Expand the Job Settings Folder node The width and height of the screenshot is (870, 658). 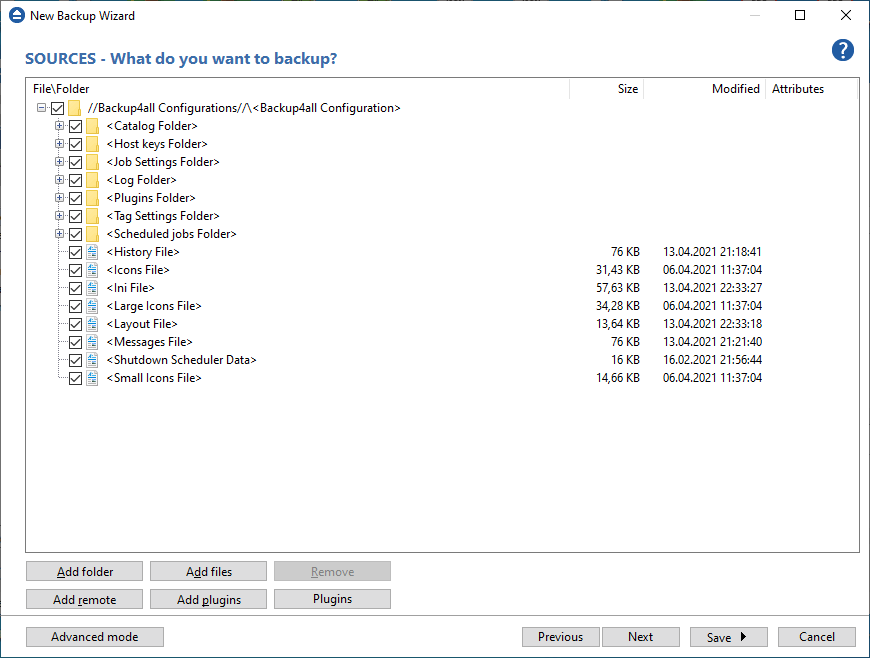(x=59, y=161)
